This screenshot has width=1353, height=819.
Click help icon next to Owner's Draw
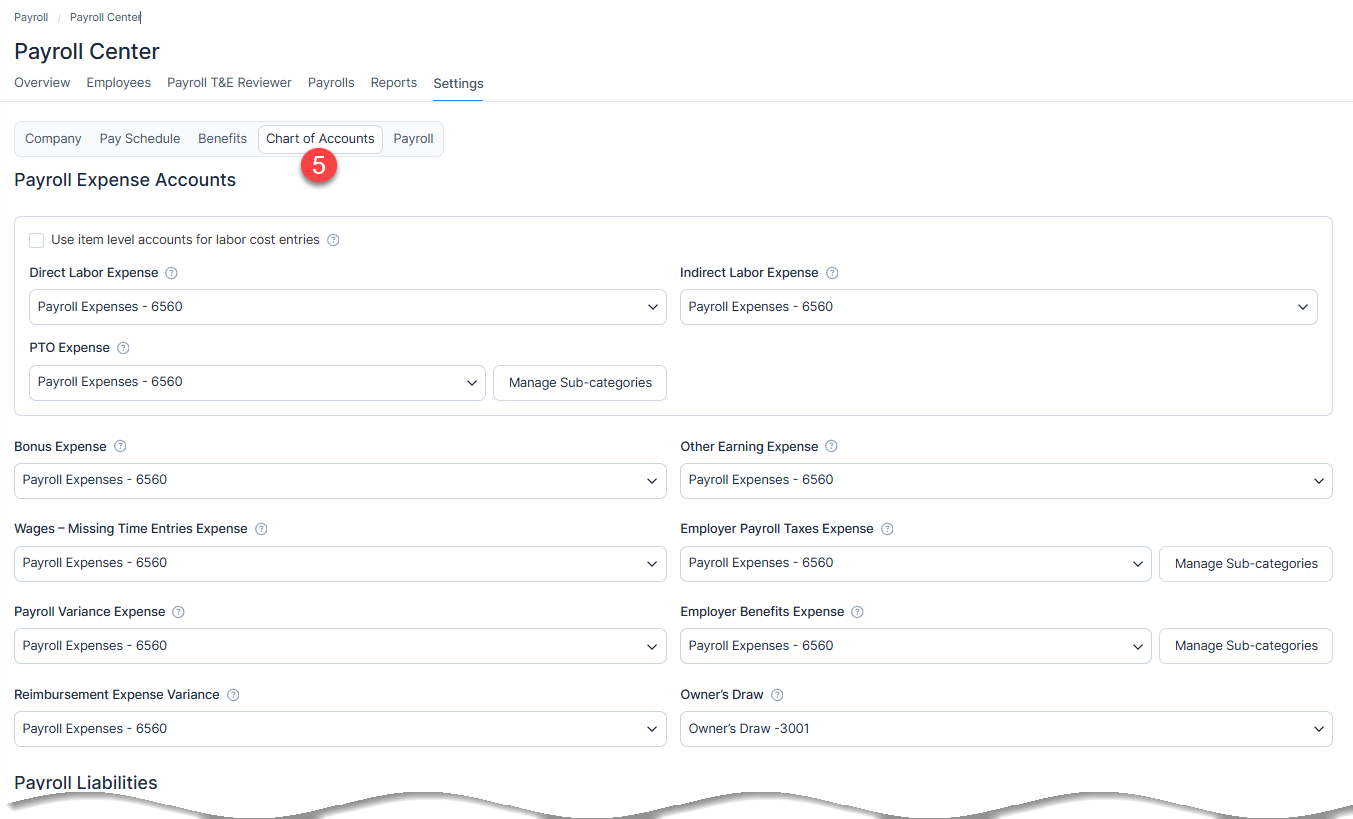[x=777, y=695]
